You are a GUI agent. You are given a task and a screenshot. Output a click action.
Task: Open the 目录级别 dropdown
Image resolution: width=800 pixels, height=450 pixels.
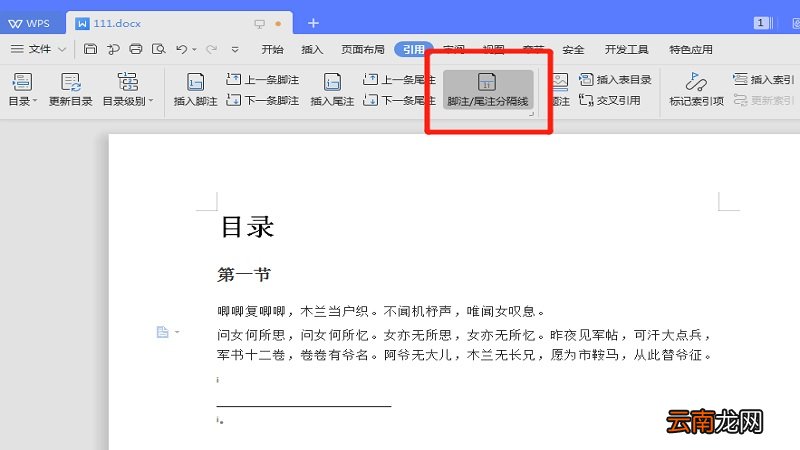pos(128,89)
